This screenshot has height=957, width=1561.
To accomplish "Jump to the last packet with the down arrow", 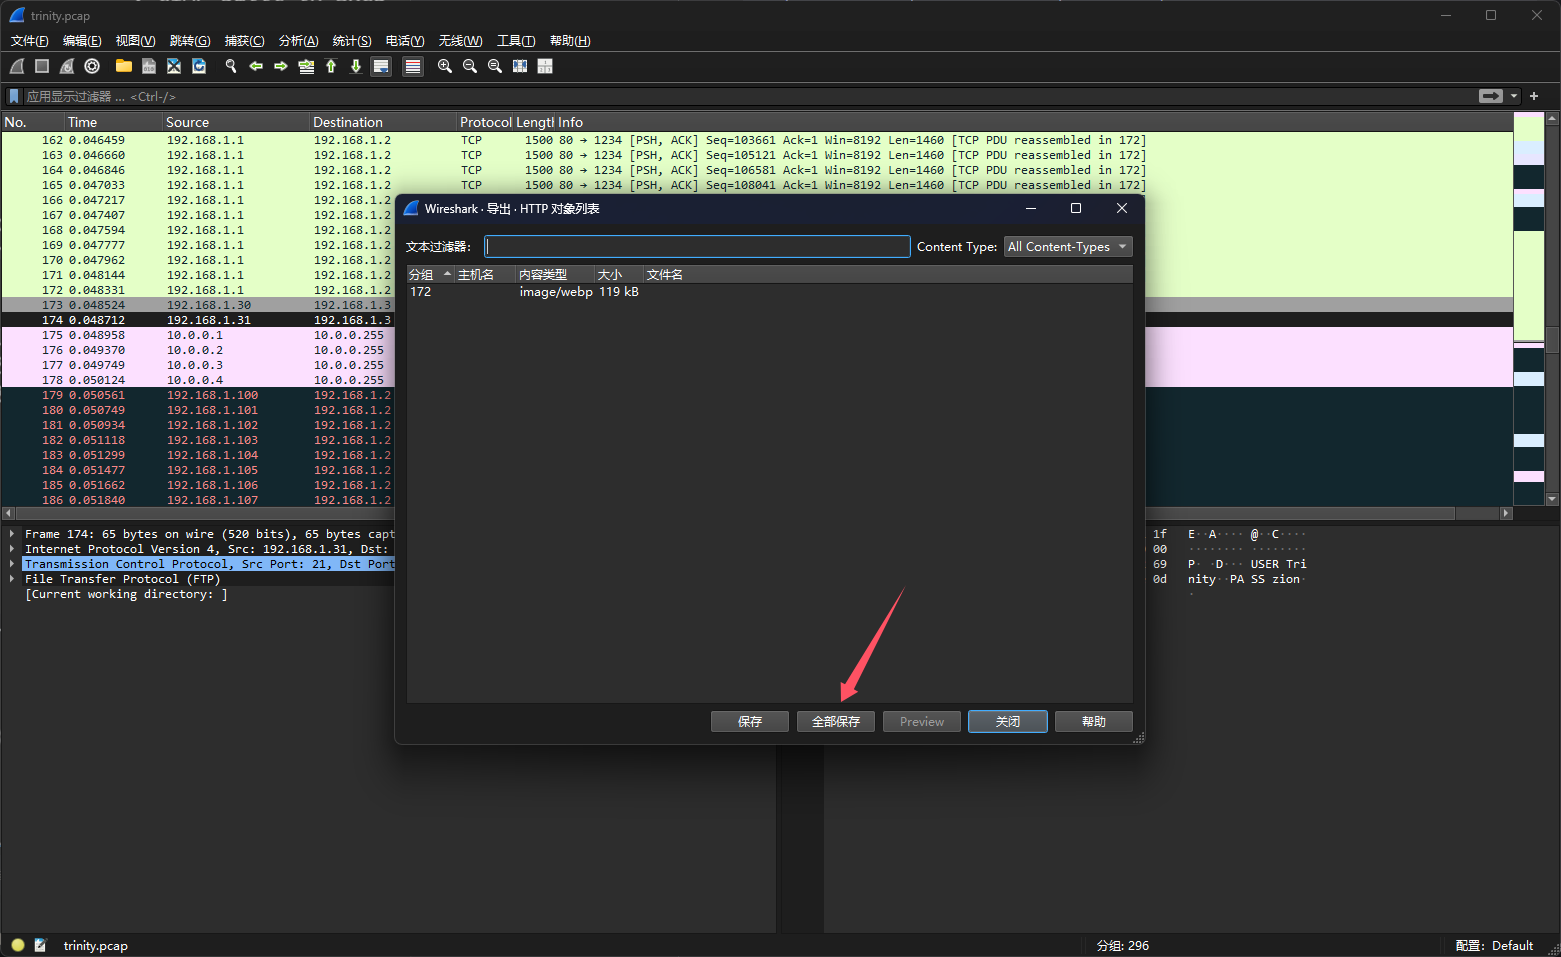I will pos(356,66).
